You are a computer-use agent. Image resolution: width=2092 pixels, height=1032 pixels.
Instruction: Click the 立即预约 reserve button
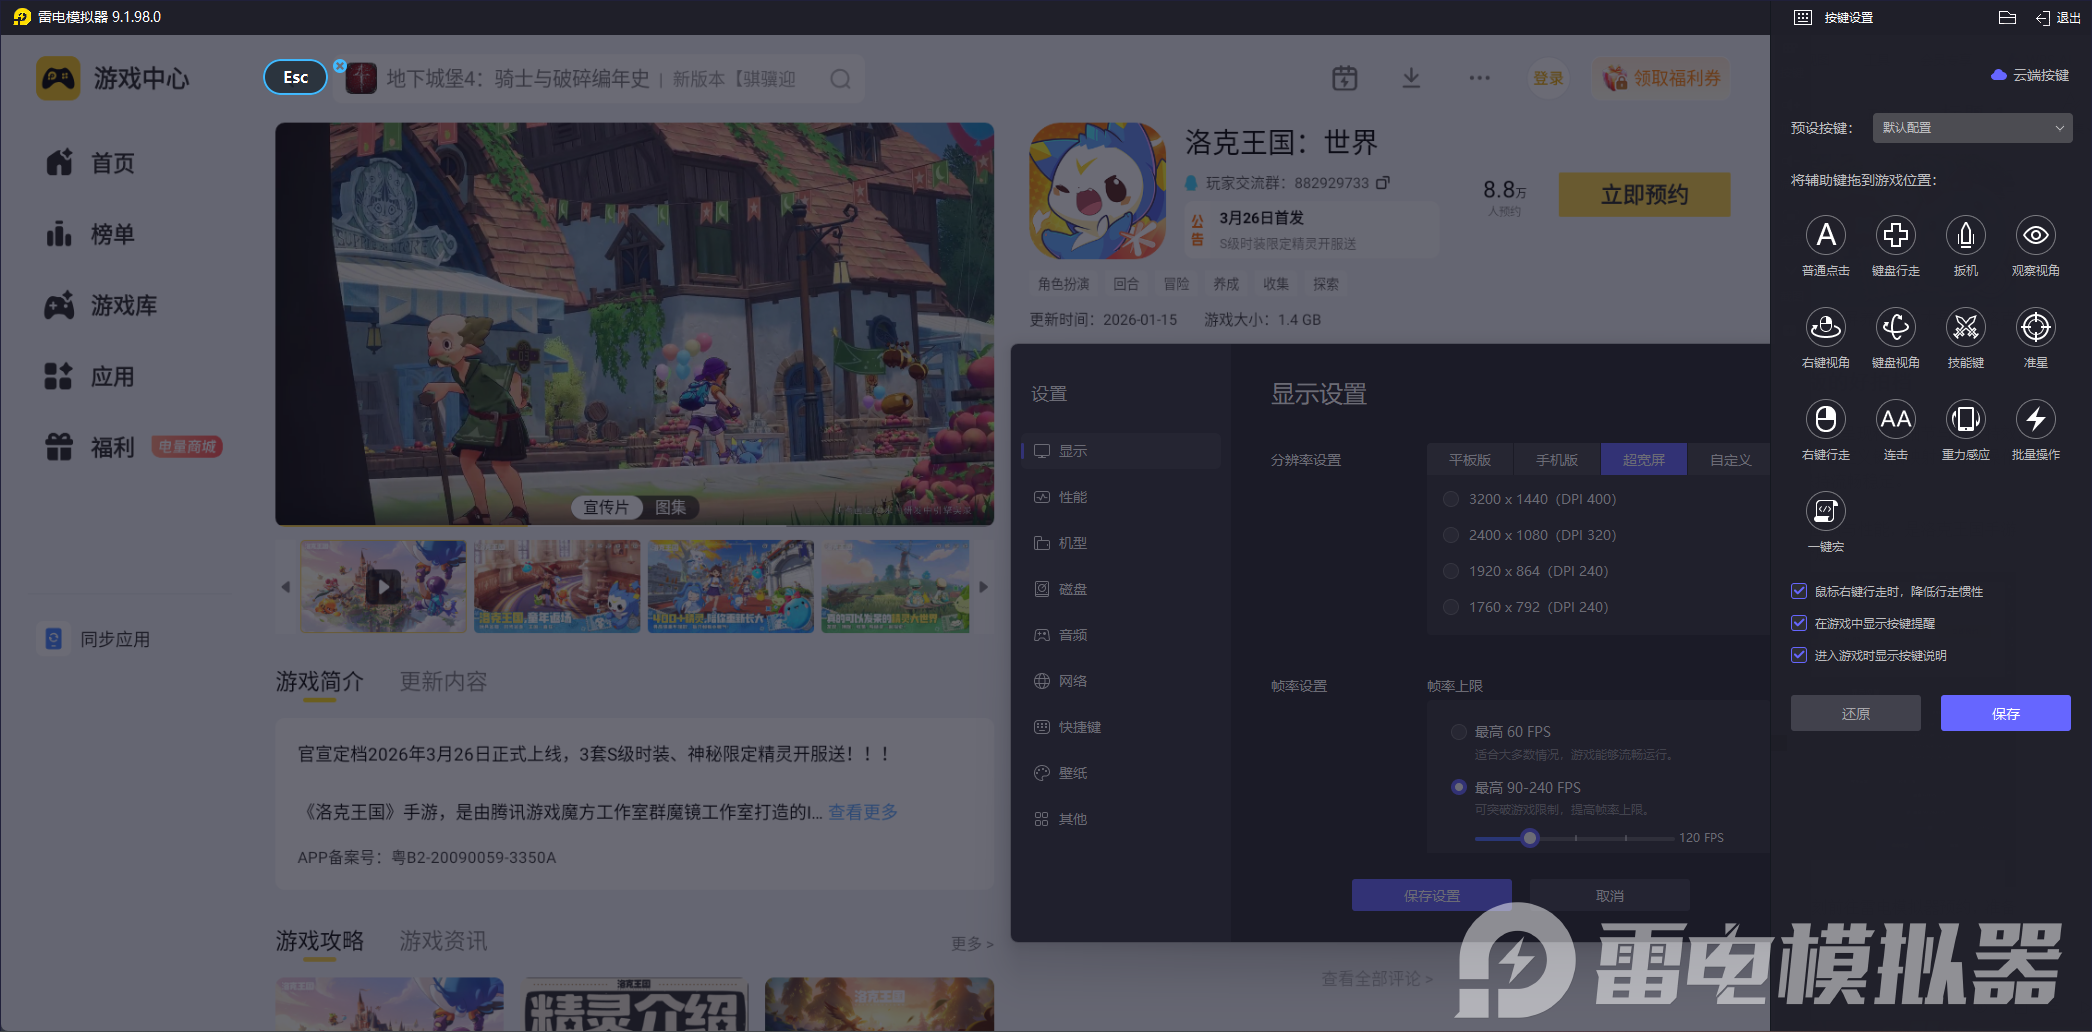[x=1644, y=194]
